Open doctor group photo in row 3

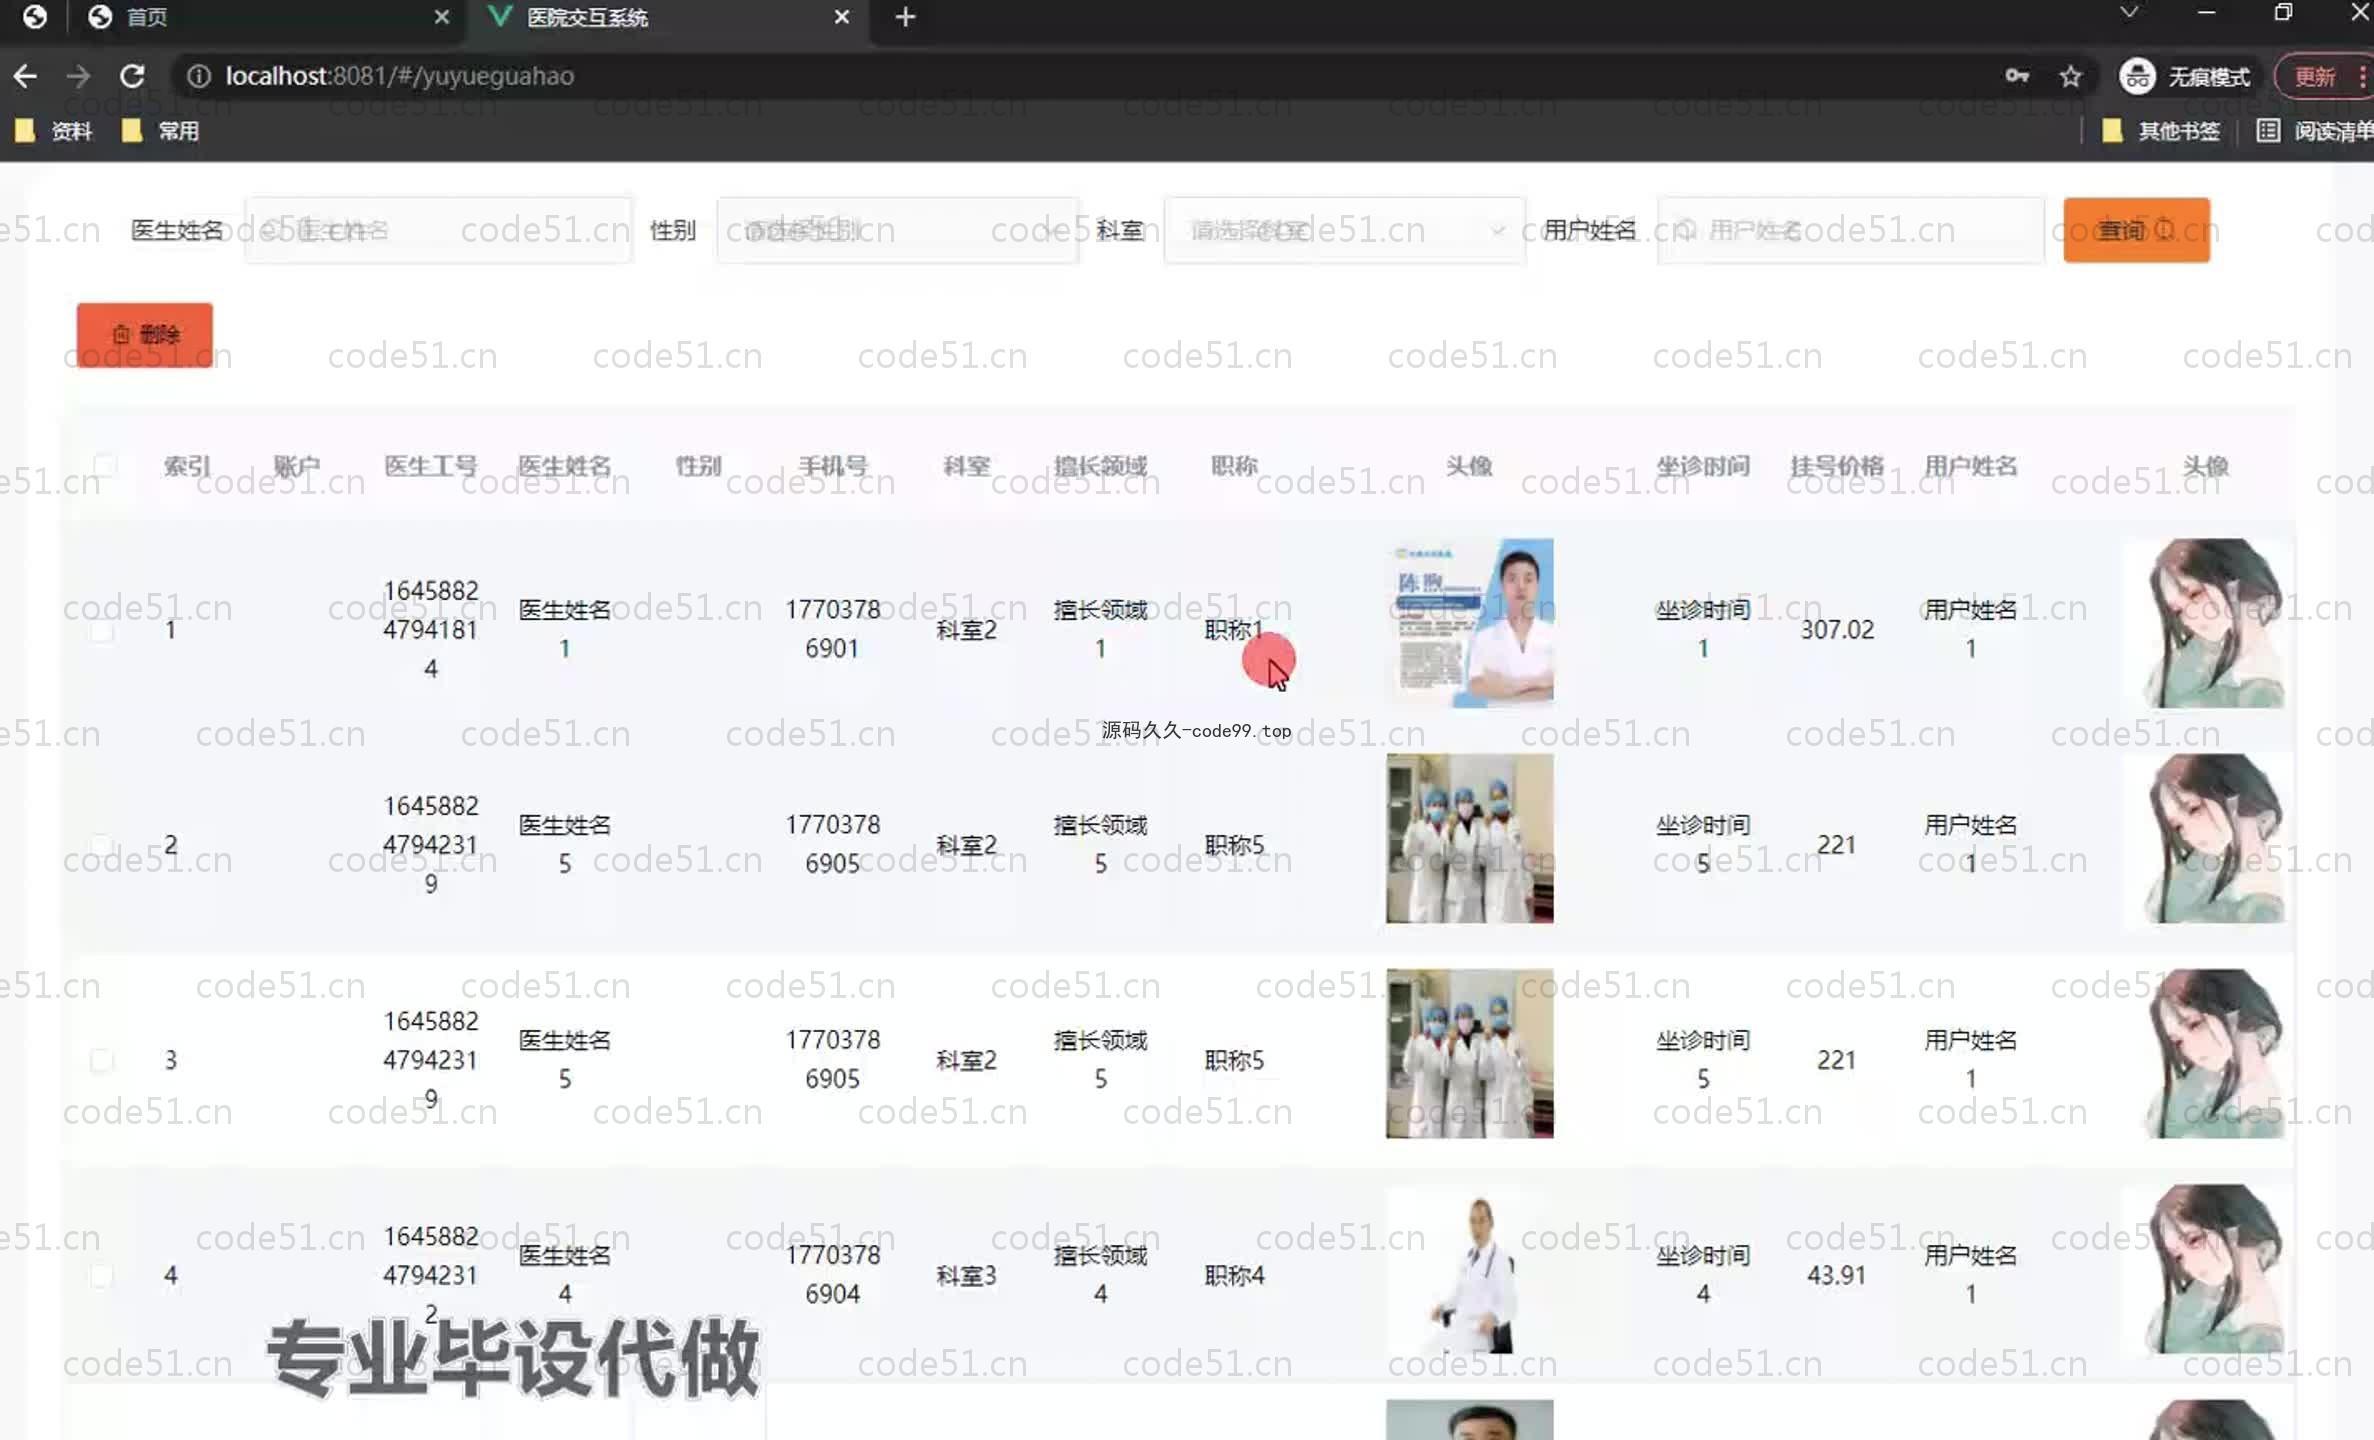pos(1470,1053)
